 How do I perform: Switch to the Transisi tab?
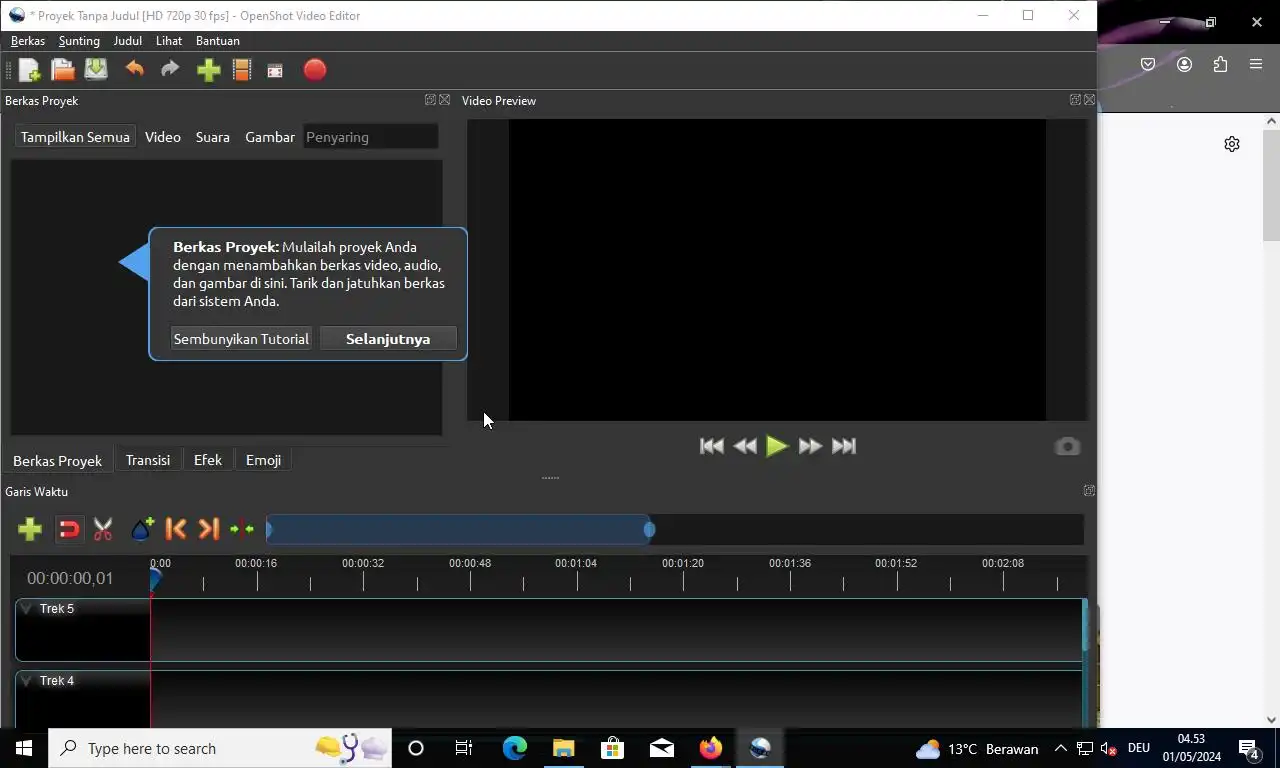pyautogui.click(x=148, y=460)
